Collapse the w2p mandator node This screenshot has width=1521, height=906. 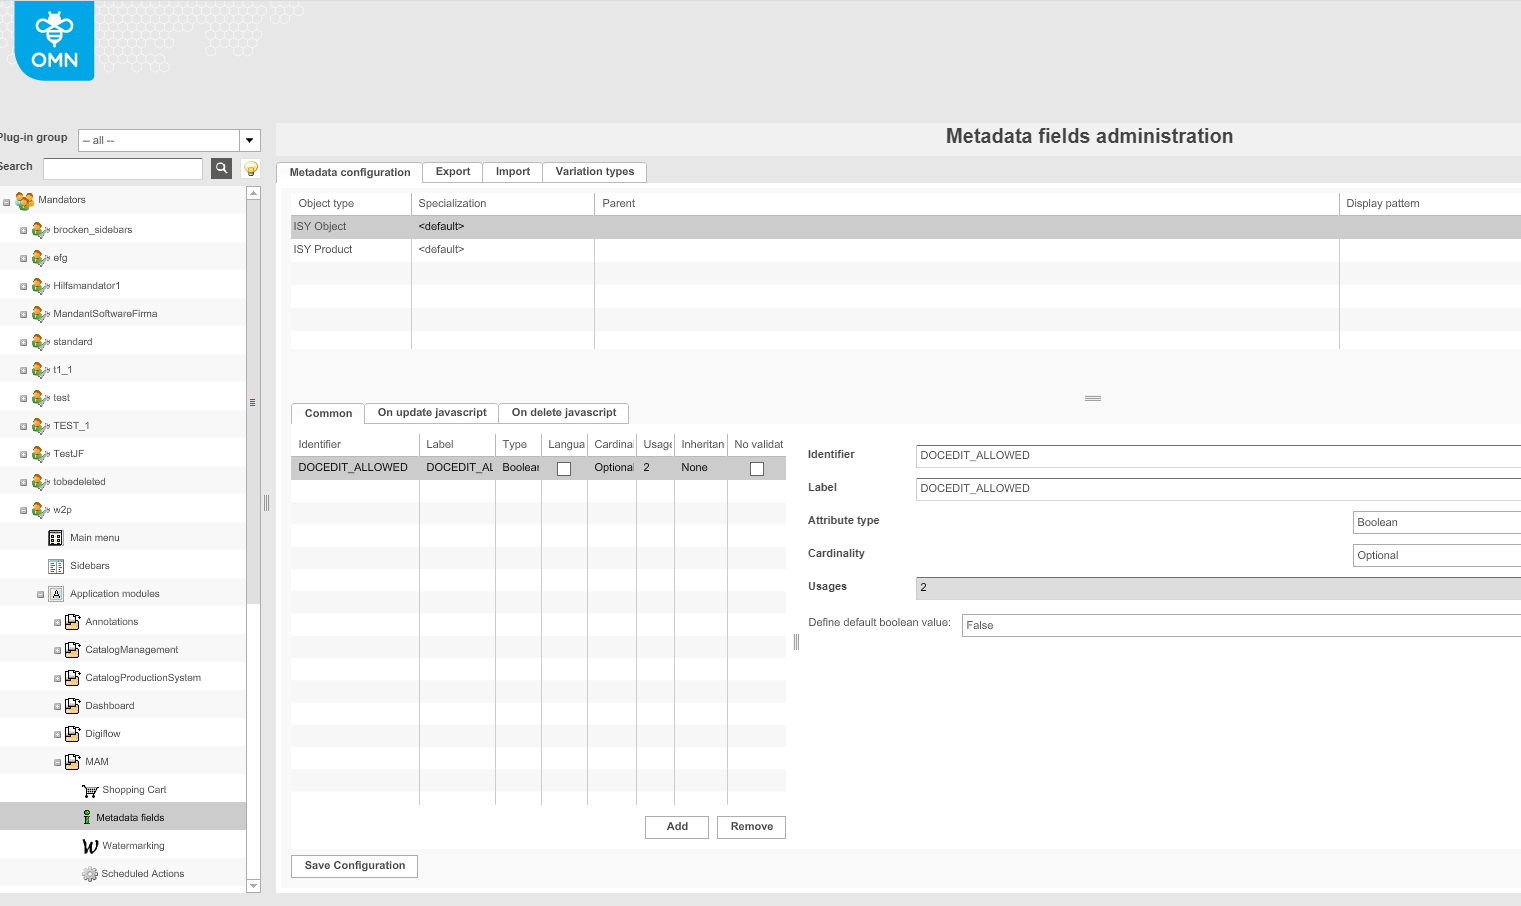pos(24,511)
